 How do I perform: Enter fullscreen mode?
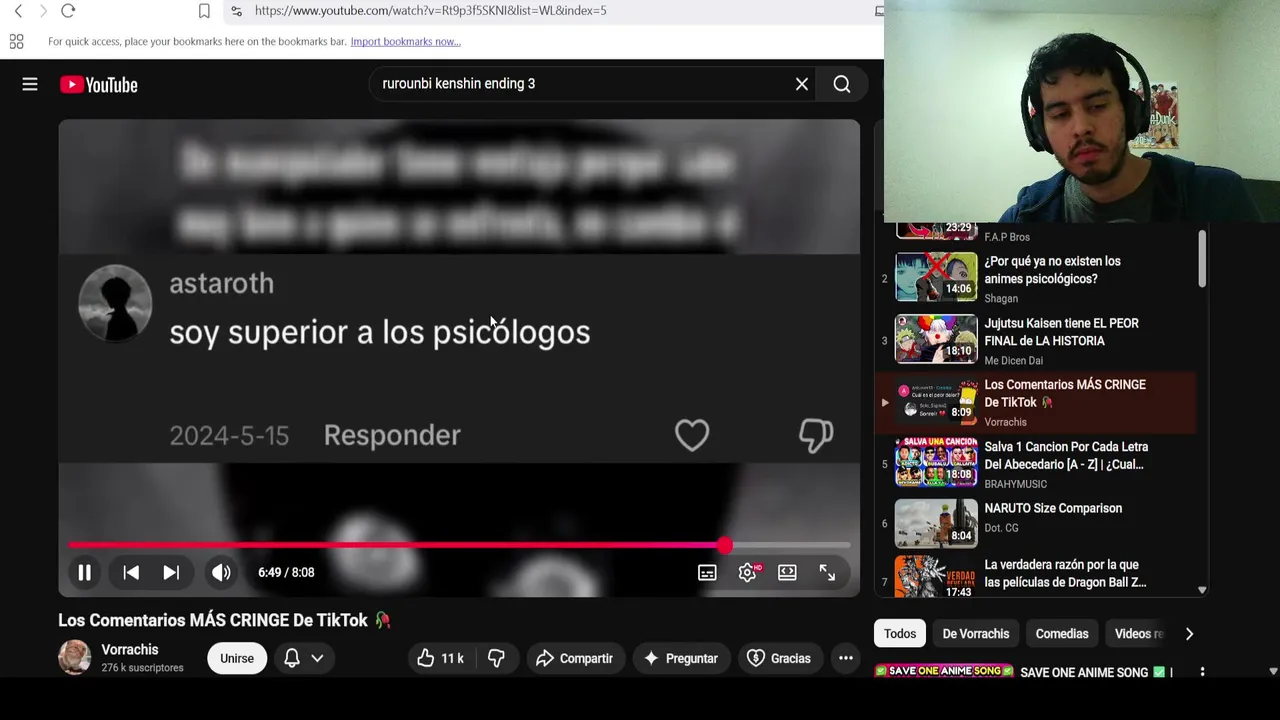click(x=827, y=572)
